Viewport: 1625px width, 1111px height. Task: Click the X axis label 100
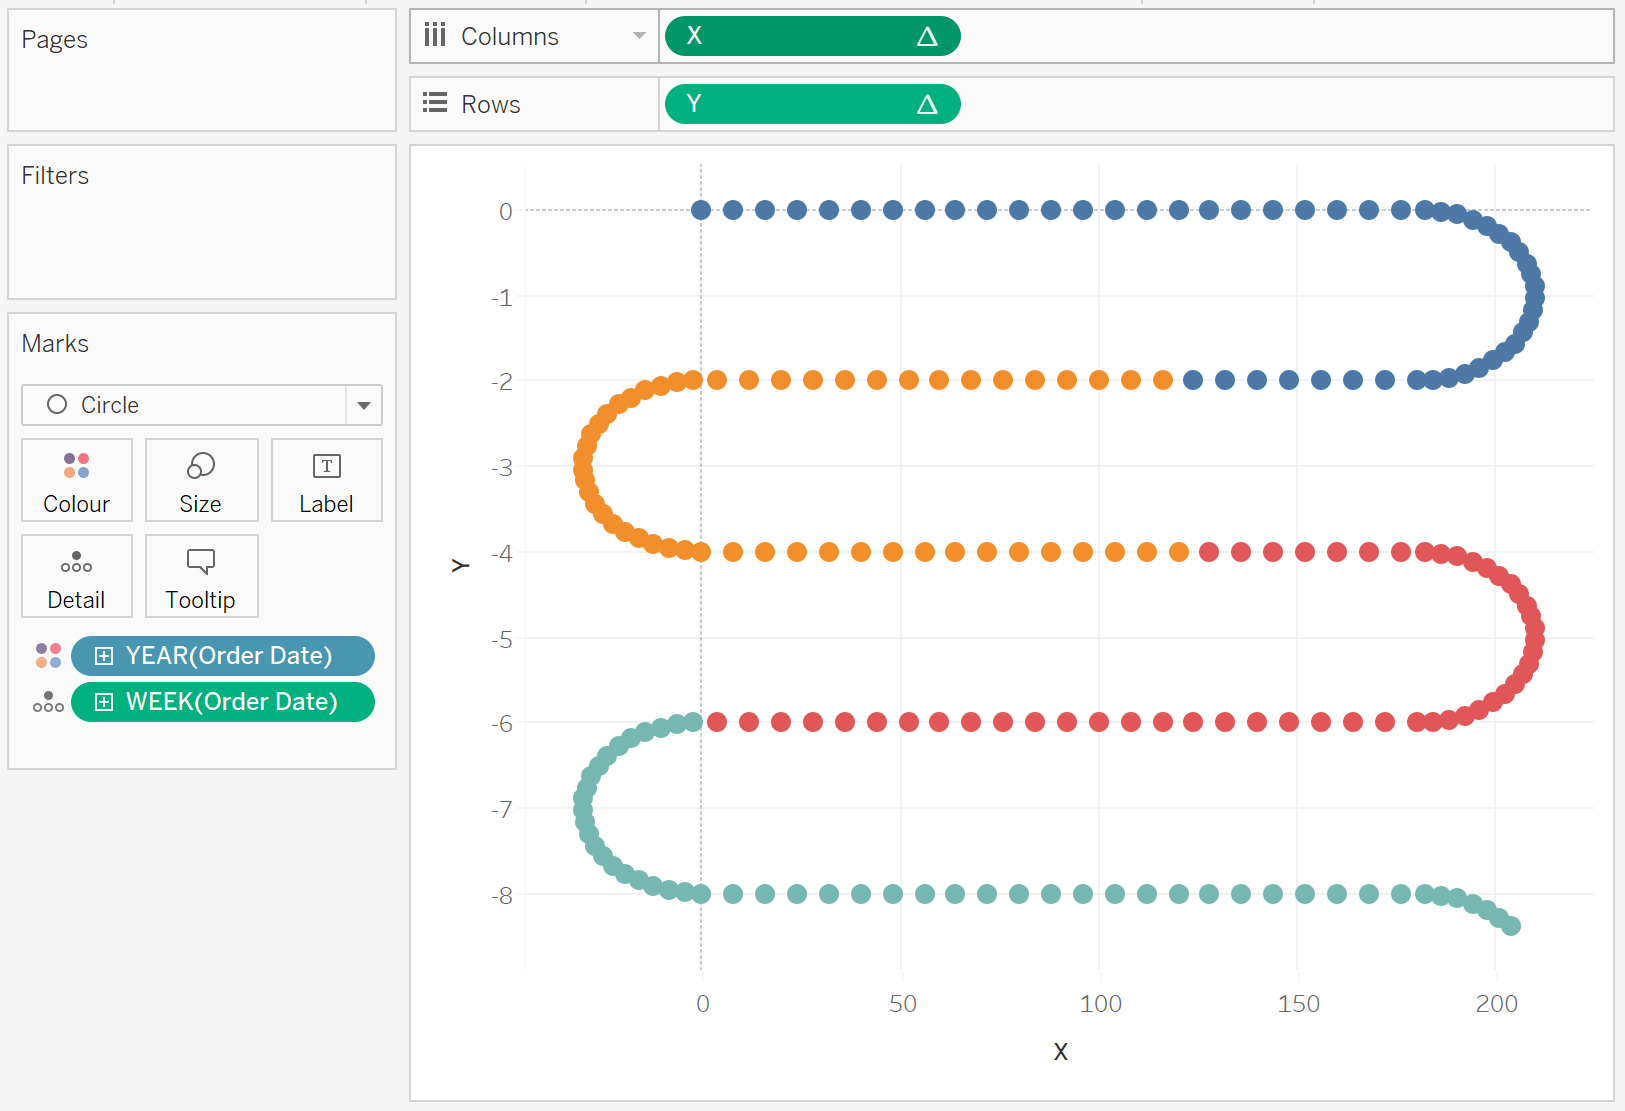coord(1100,1004)
